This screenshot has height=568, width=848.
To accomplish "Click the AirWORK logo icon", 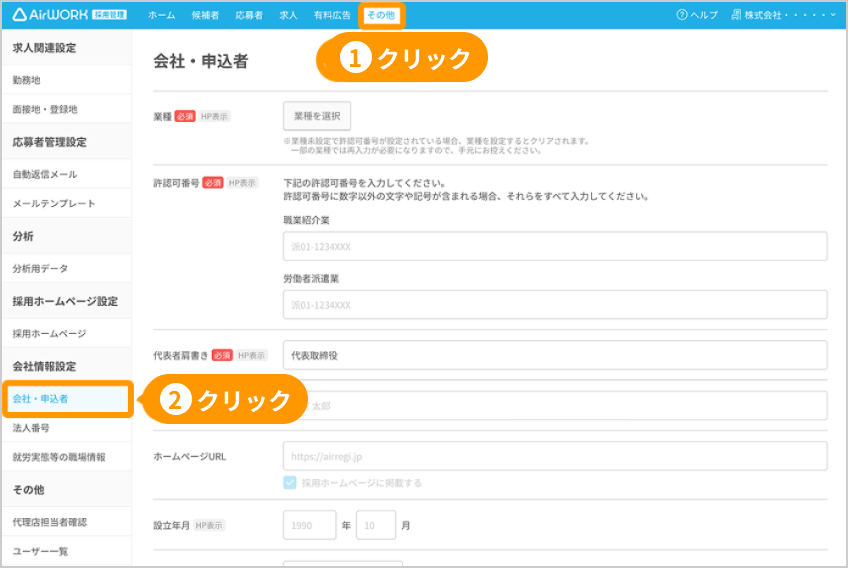I will (x=19, y=15).
